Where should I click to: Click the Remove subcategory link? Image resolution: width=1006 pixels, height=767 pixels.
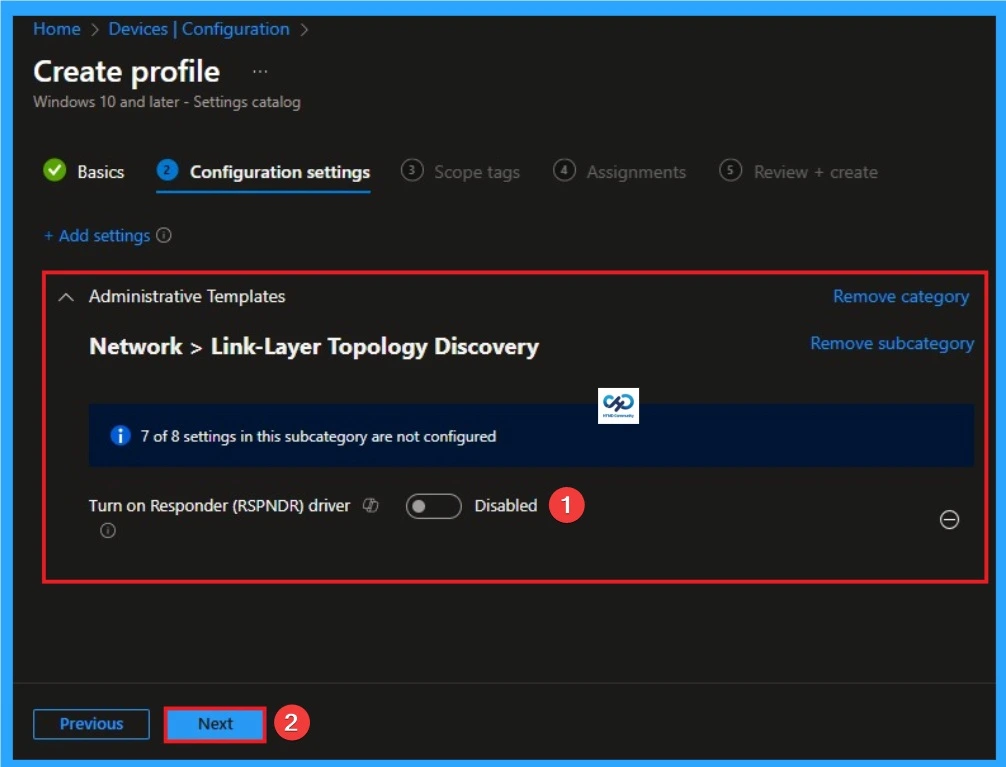(891, 343)
